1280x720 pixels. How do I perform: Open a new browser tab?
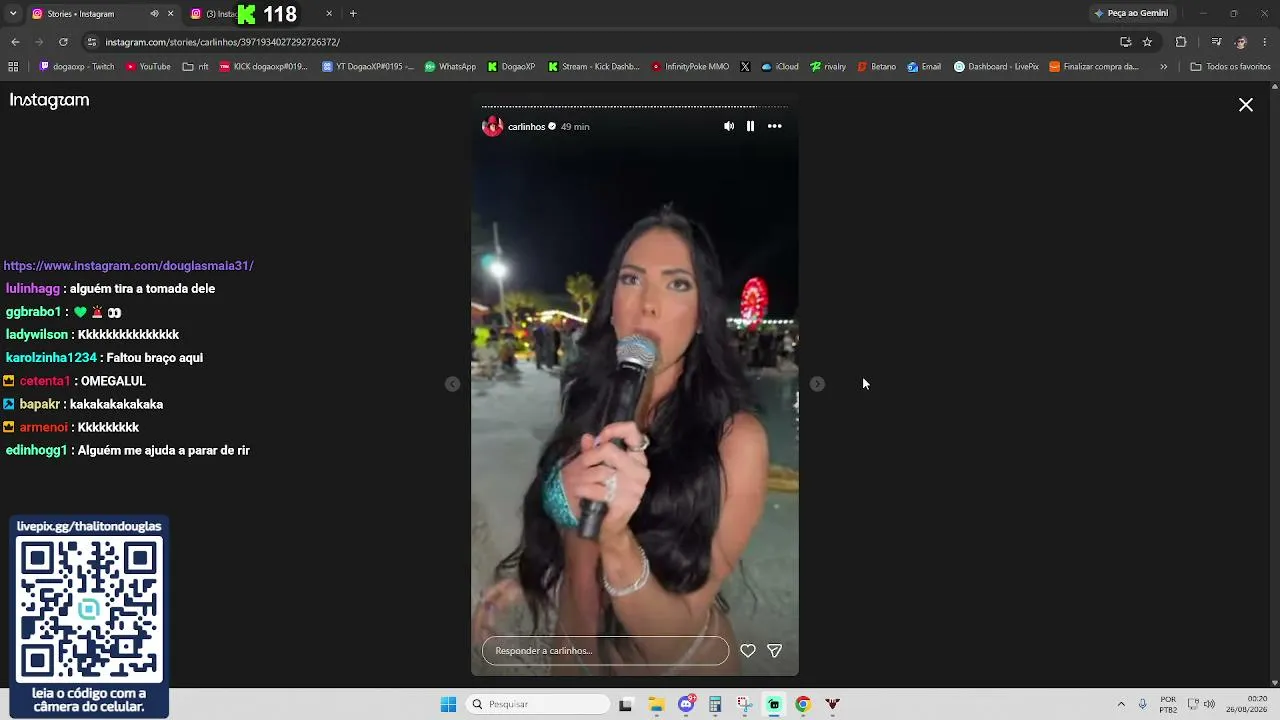tap(353, 14)
